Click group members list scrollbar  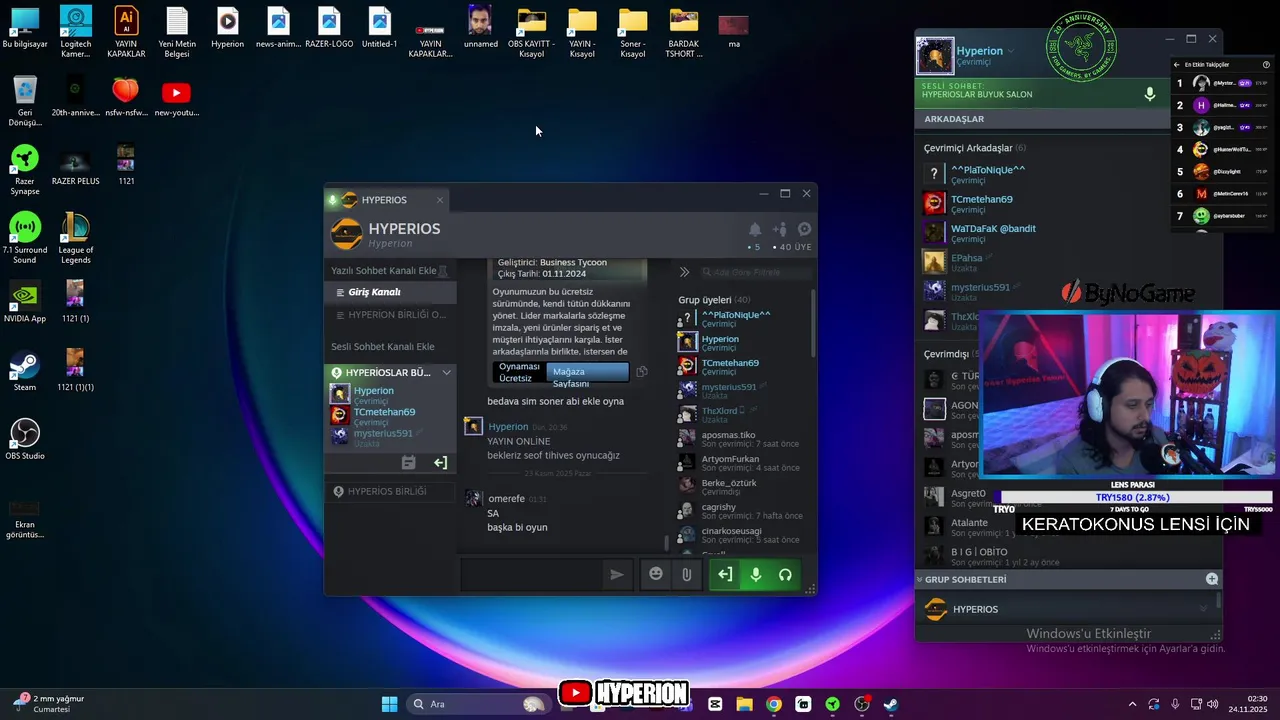coord(813,322)
